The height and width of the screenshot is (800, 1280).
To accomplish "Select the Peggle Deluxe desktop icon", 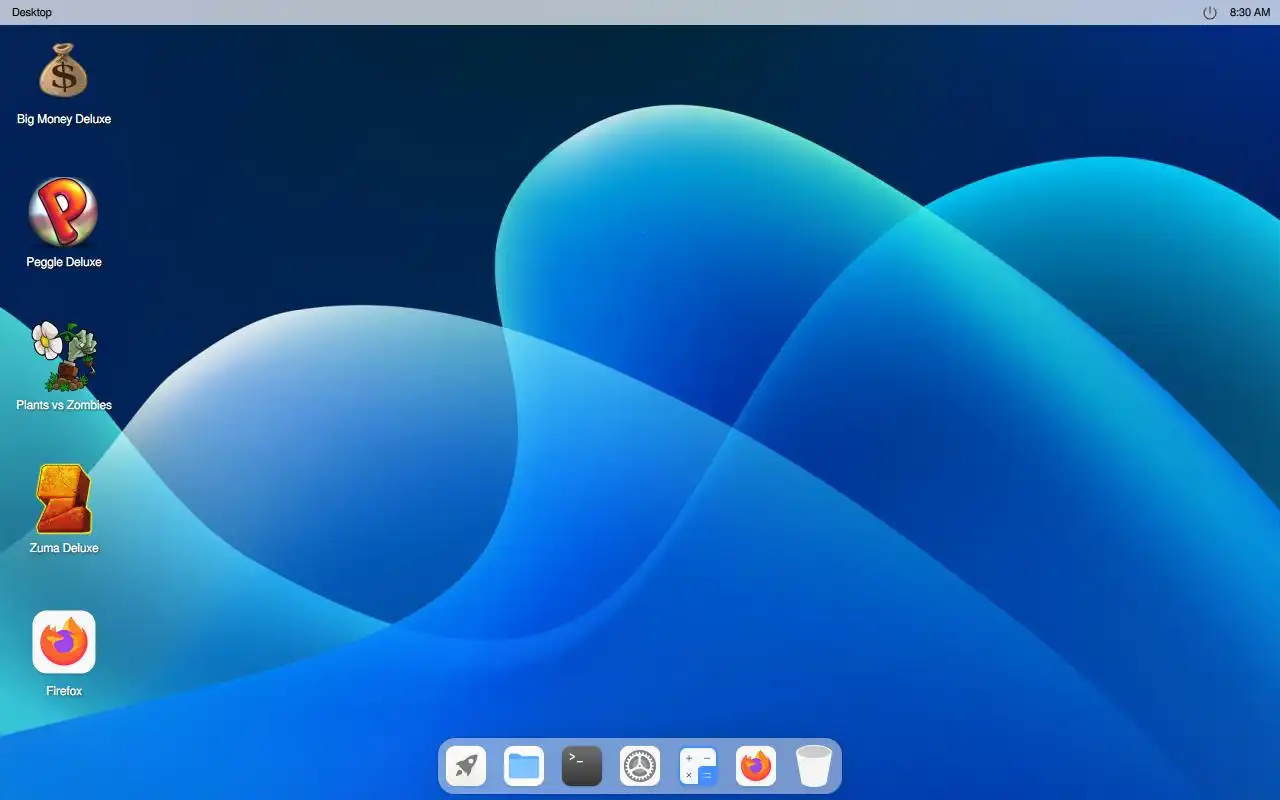I will tap(63, 212).
